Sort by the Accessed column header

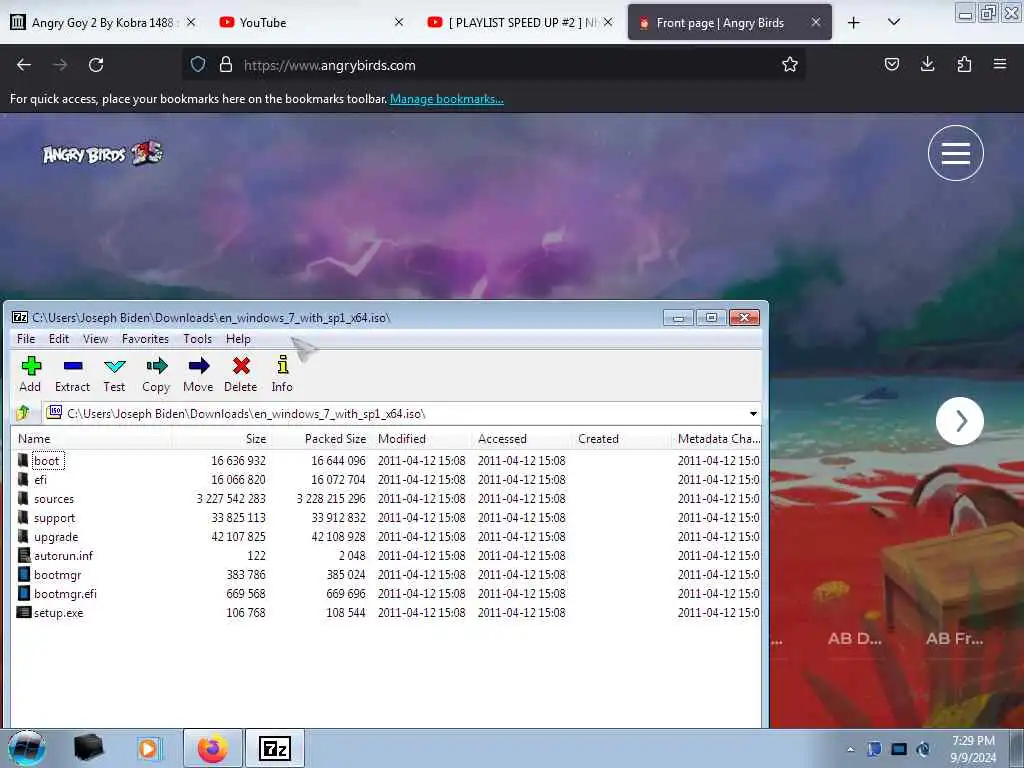[x=521, y=439]
